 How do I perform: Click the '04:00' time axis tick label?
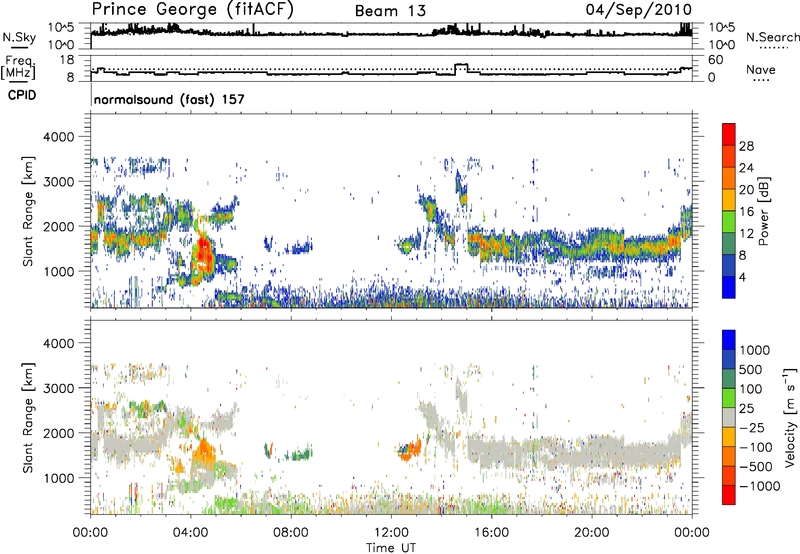click(191, 533)
